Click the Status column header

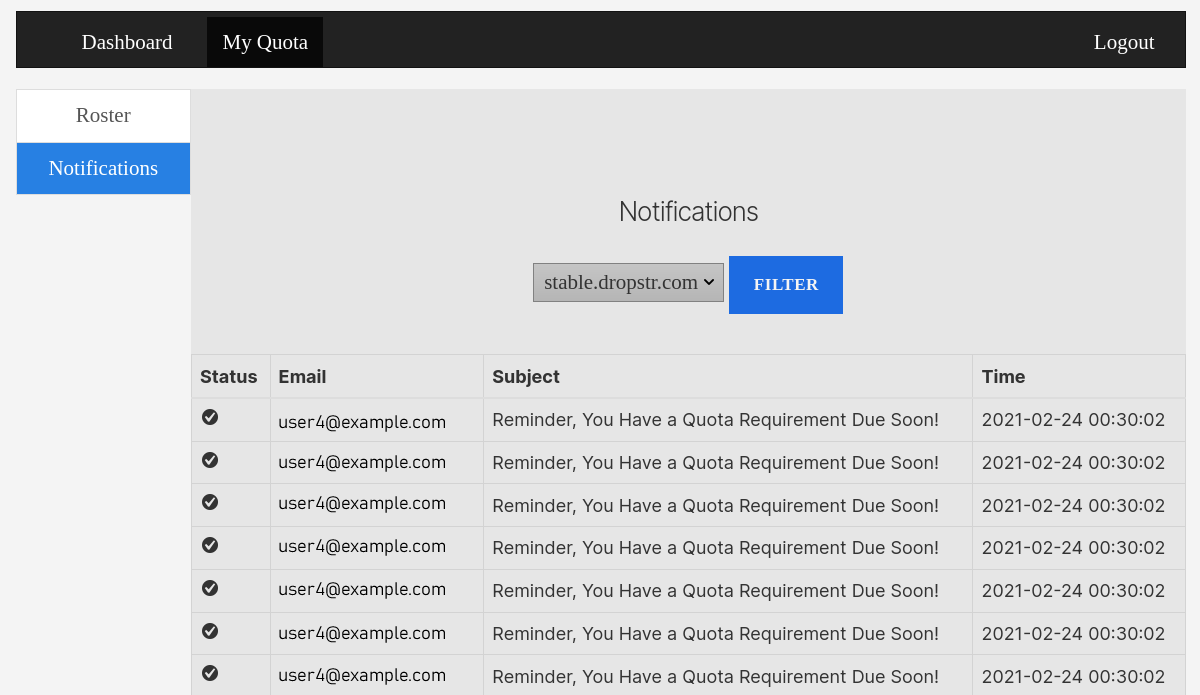click(x=229, y=377)
